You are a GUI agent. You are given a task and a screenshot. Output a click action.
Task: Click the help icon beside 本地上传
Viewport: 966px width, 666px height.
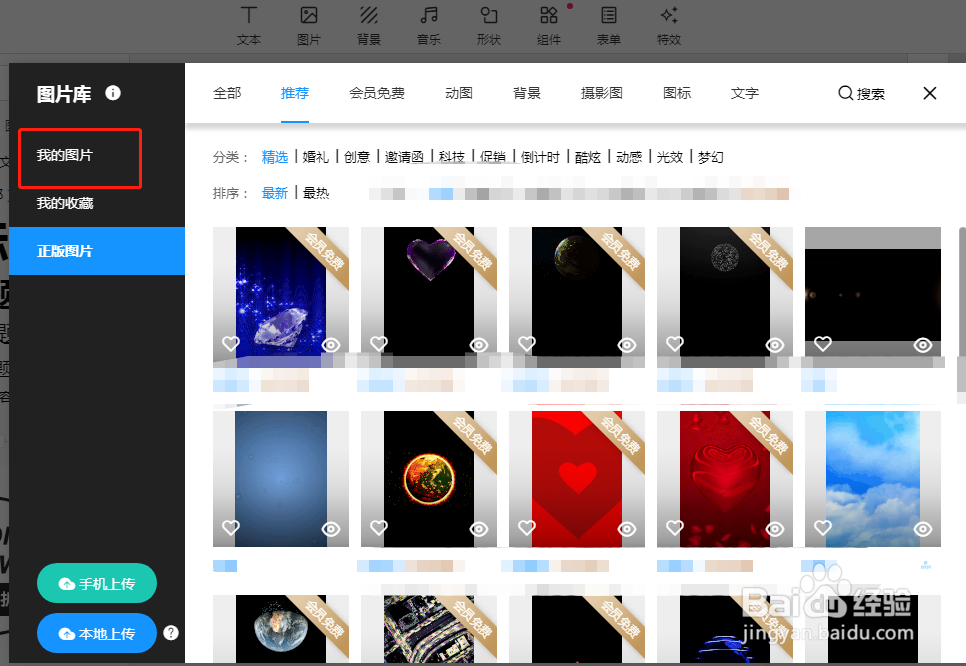(171, 633)
